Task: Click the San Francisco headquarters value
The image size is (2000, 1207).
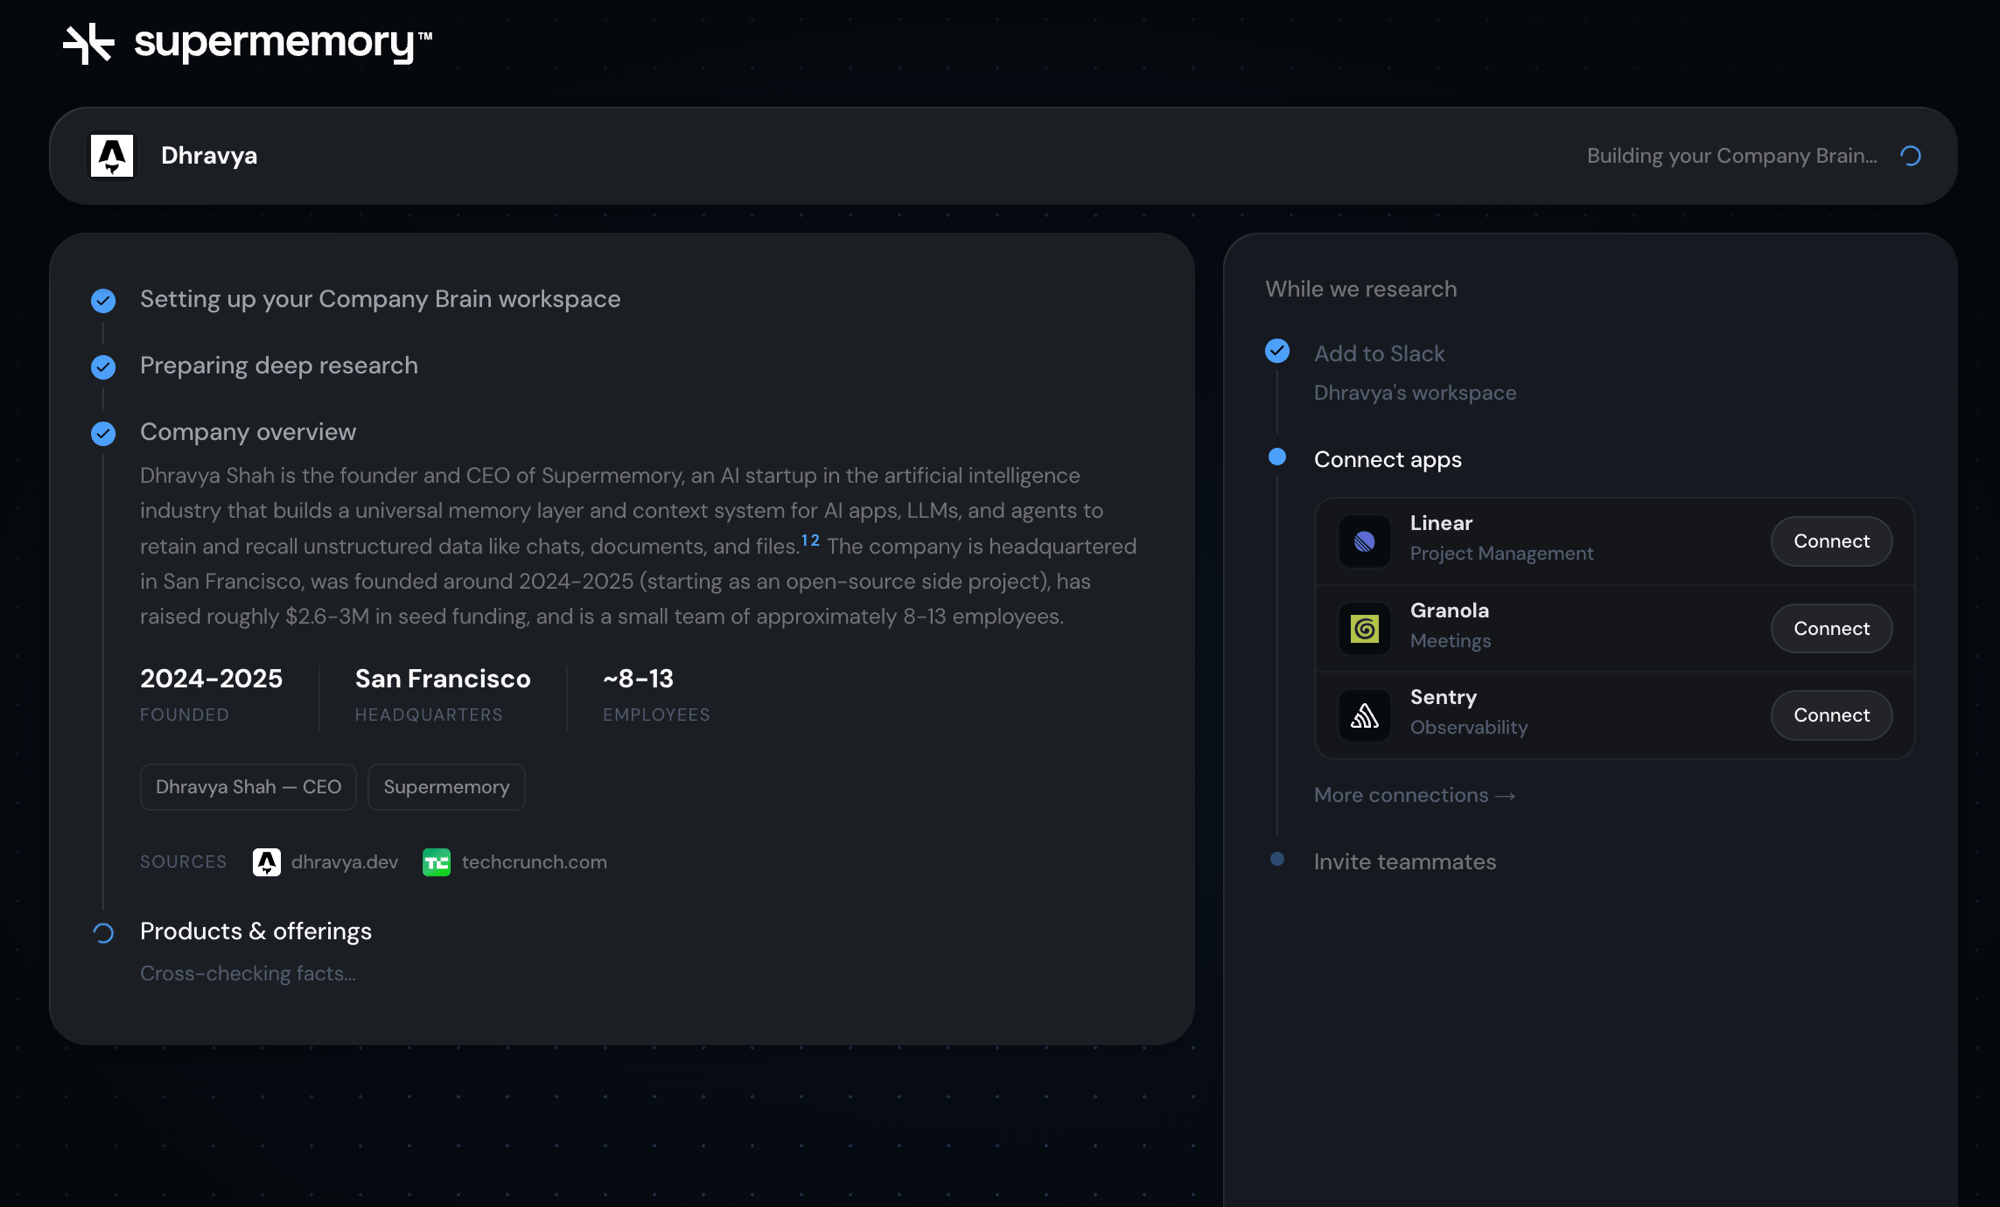Action: click(x=443, y=678)
